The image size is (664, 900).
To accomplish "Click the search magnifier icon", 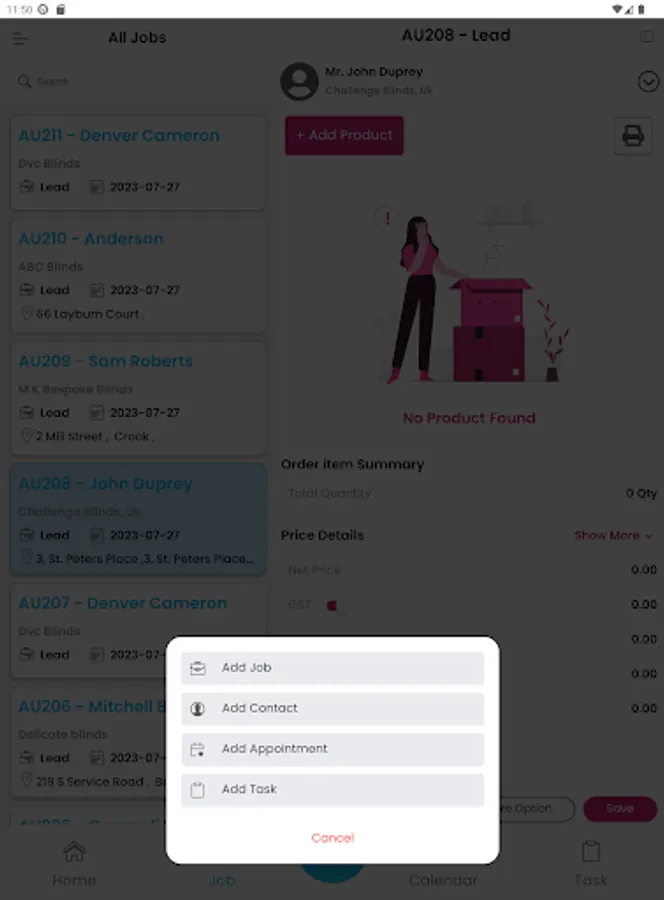I will pos(24,81).
